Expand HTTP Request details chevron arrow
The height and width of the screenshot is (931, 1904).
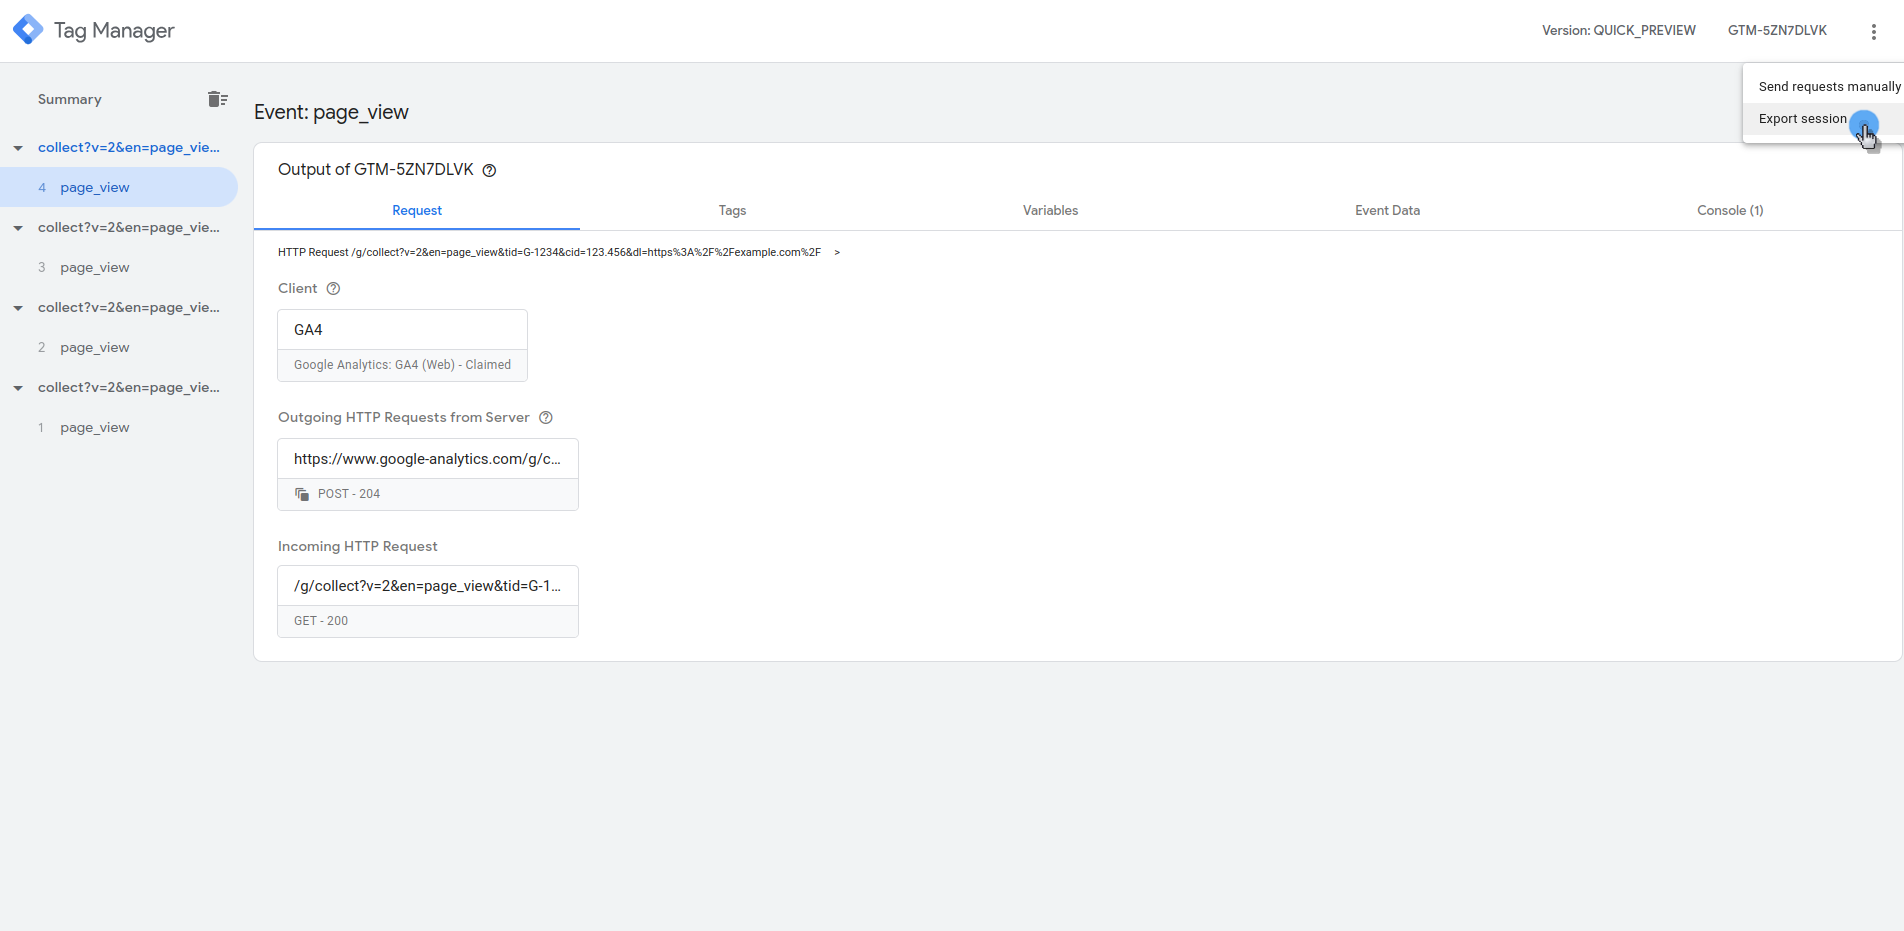coord(837,253)
